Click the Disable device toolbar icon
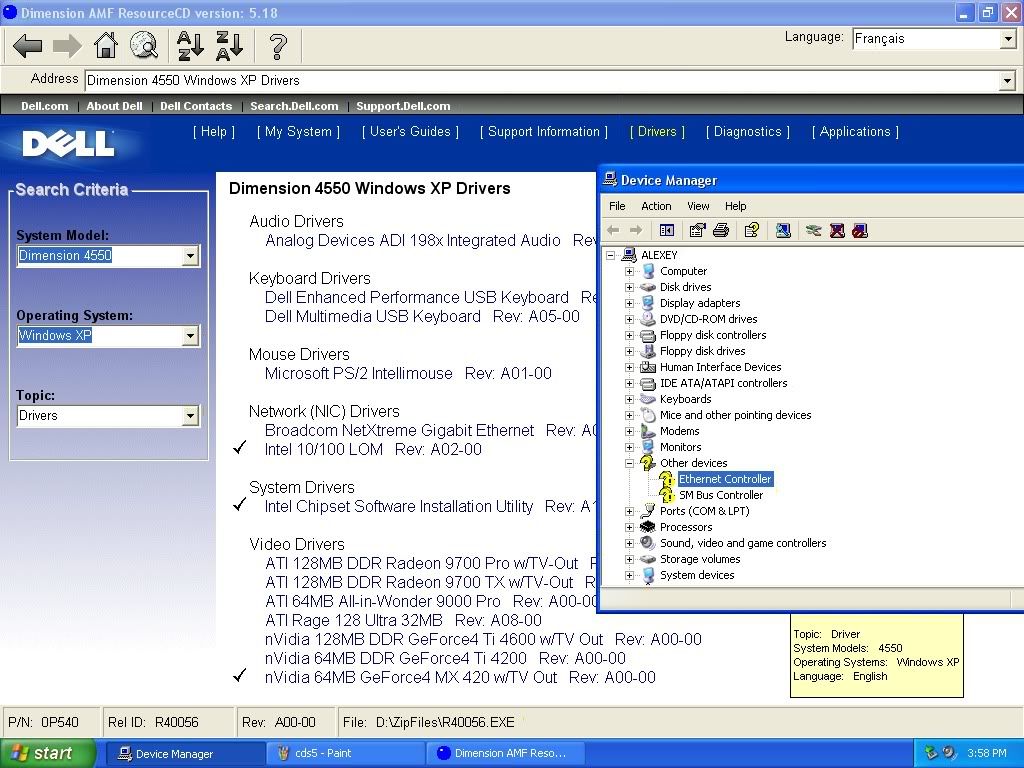The height and width of the screenshot is (768, 1024). pyautogui.click(x=860, y=231)
